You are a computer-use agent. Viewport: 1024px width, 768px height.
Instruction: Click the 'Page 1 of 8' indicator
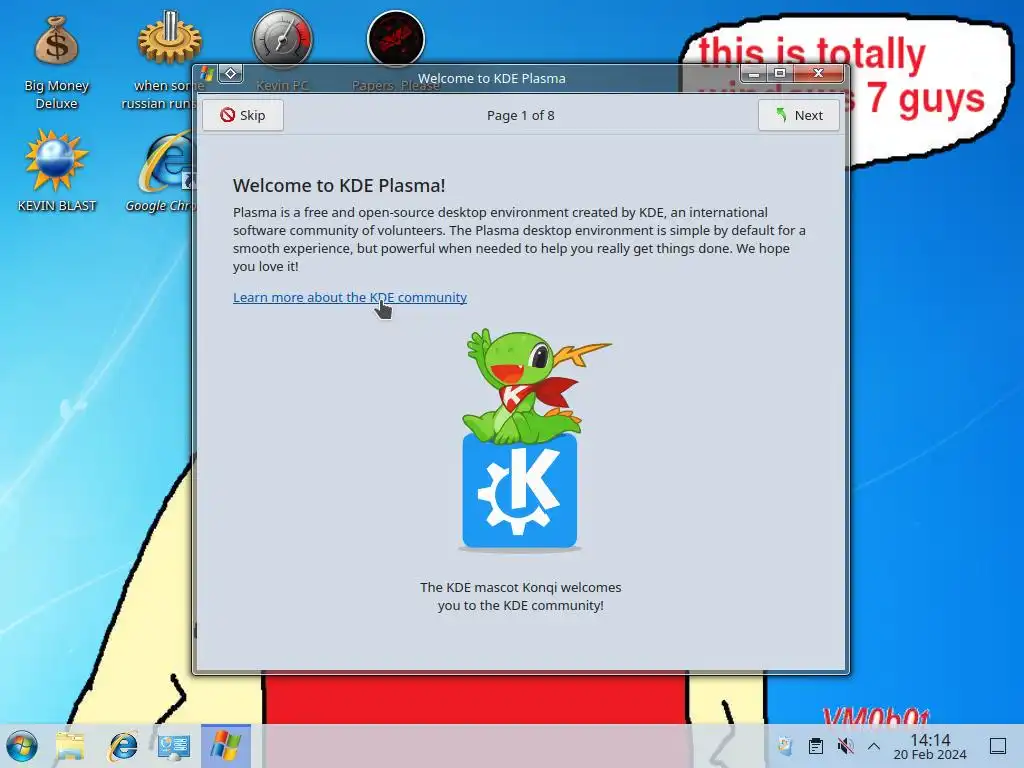click(520, 116)
